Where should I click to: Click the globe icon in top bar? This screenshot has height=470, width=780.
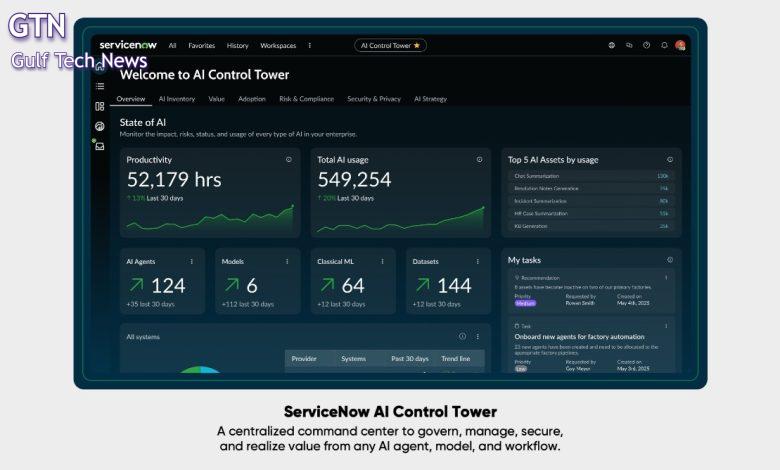point(611,45)
